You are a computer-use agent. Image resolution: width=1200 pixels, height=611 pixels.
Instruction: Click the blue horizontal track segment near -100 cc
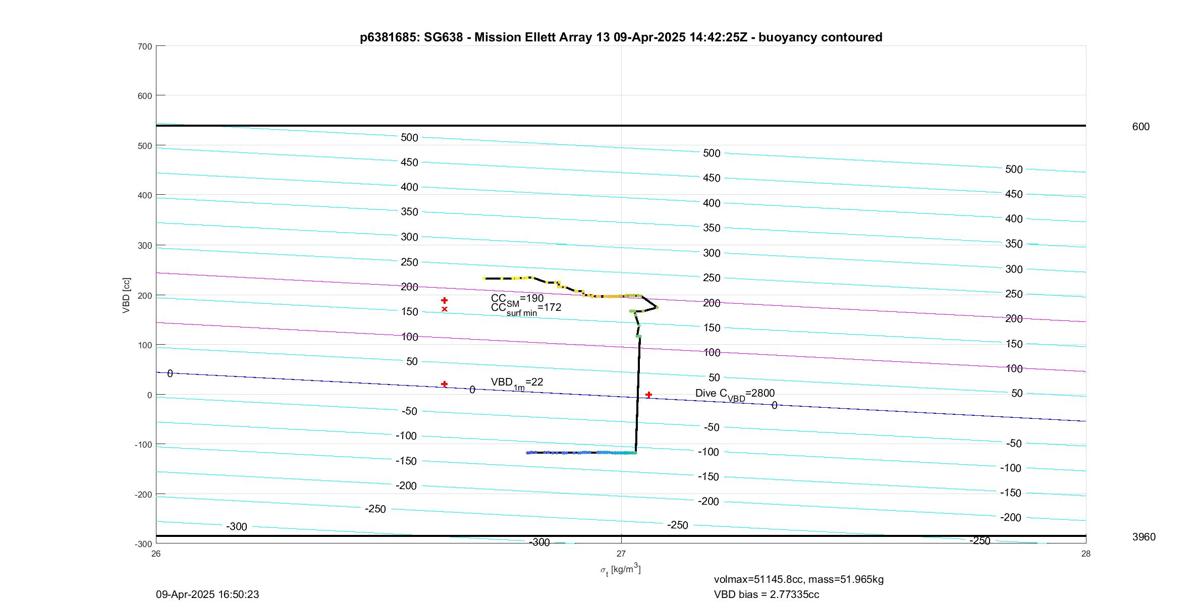pyautogui.click(x=581, y=453)
